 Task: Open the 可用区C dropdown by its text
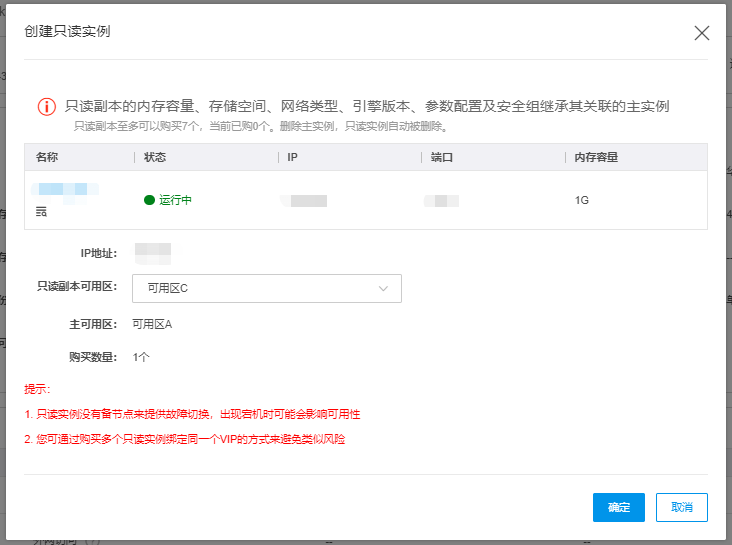168,289
